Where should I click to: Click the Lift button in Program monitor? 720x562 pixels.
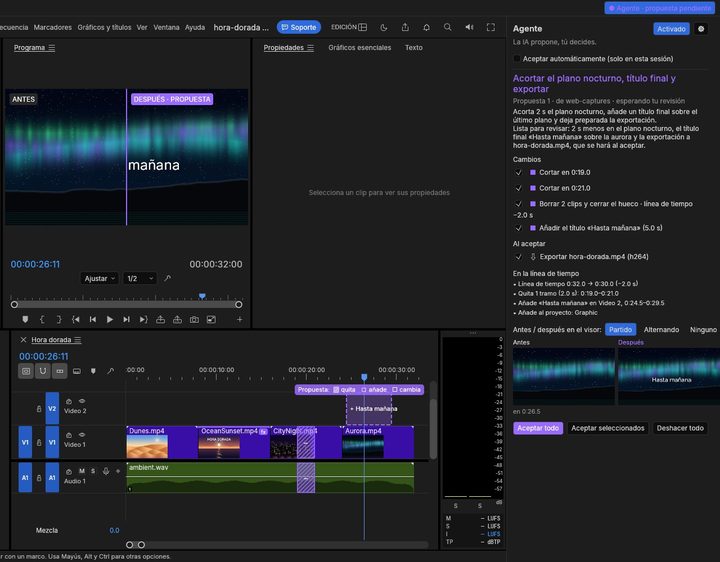(160, 320)
